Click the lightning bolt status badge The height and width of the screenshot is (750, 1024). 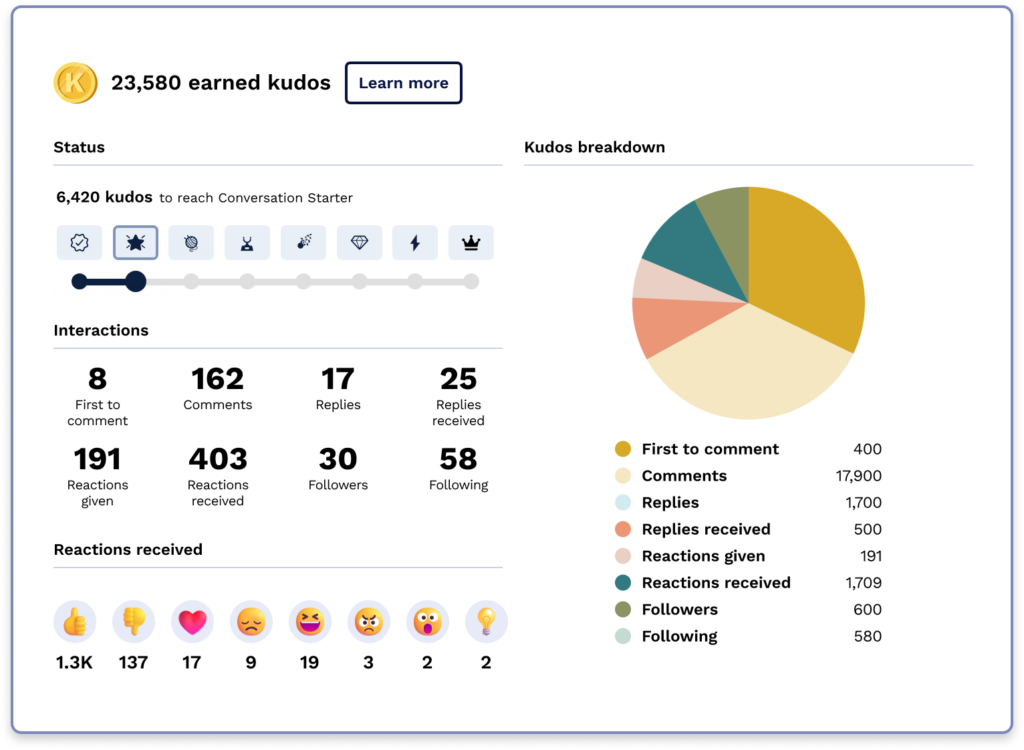click(415, 242)
